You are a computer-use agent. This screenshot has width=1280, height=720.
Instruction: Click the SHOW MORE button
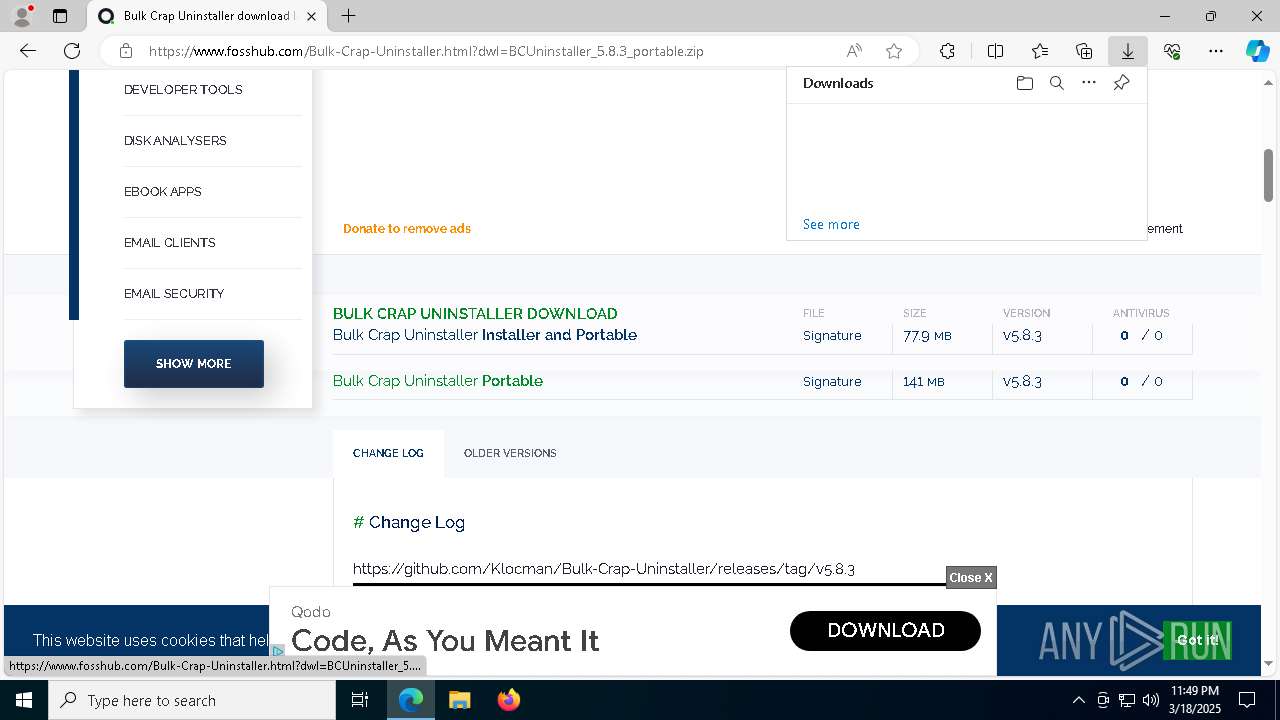coord(194,364)
